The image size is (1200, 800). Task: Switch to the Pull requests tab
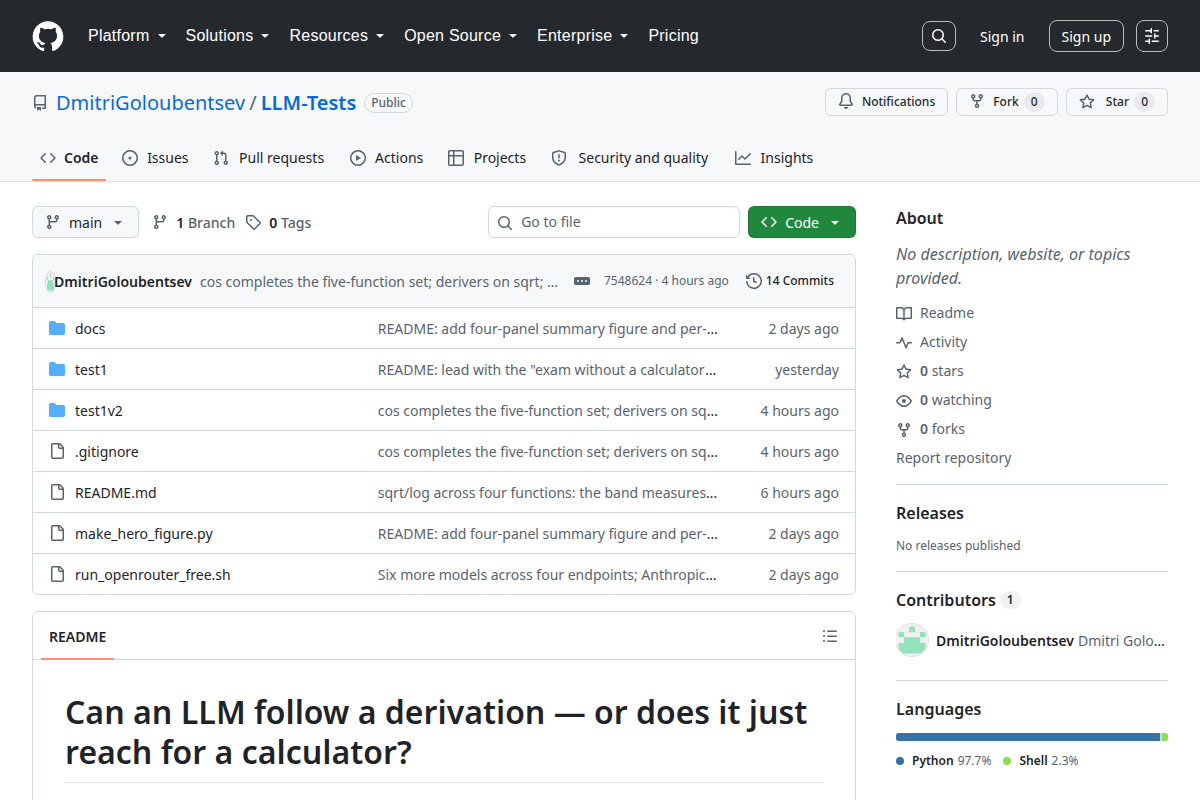point(269,158)
